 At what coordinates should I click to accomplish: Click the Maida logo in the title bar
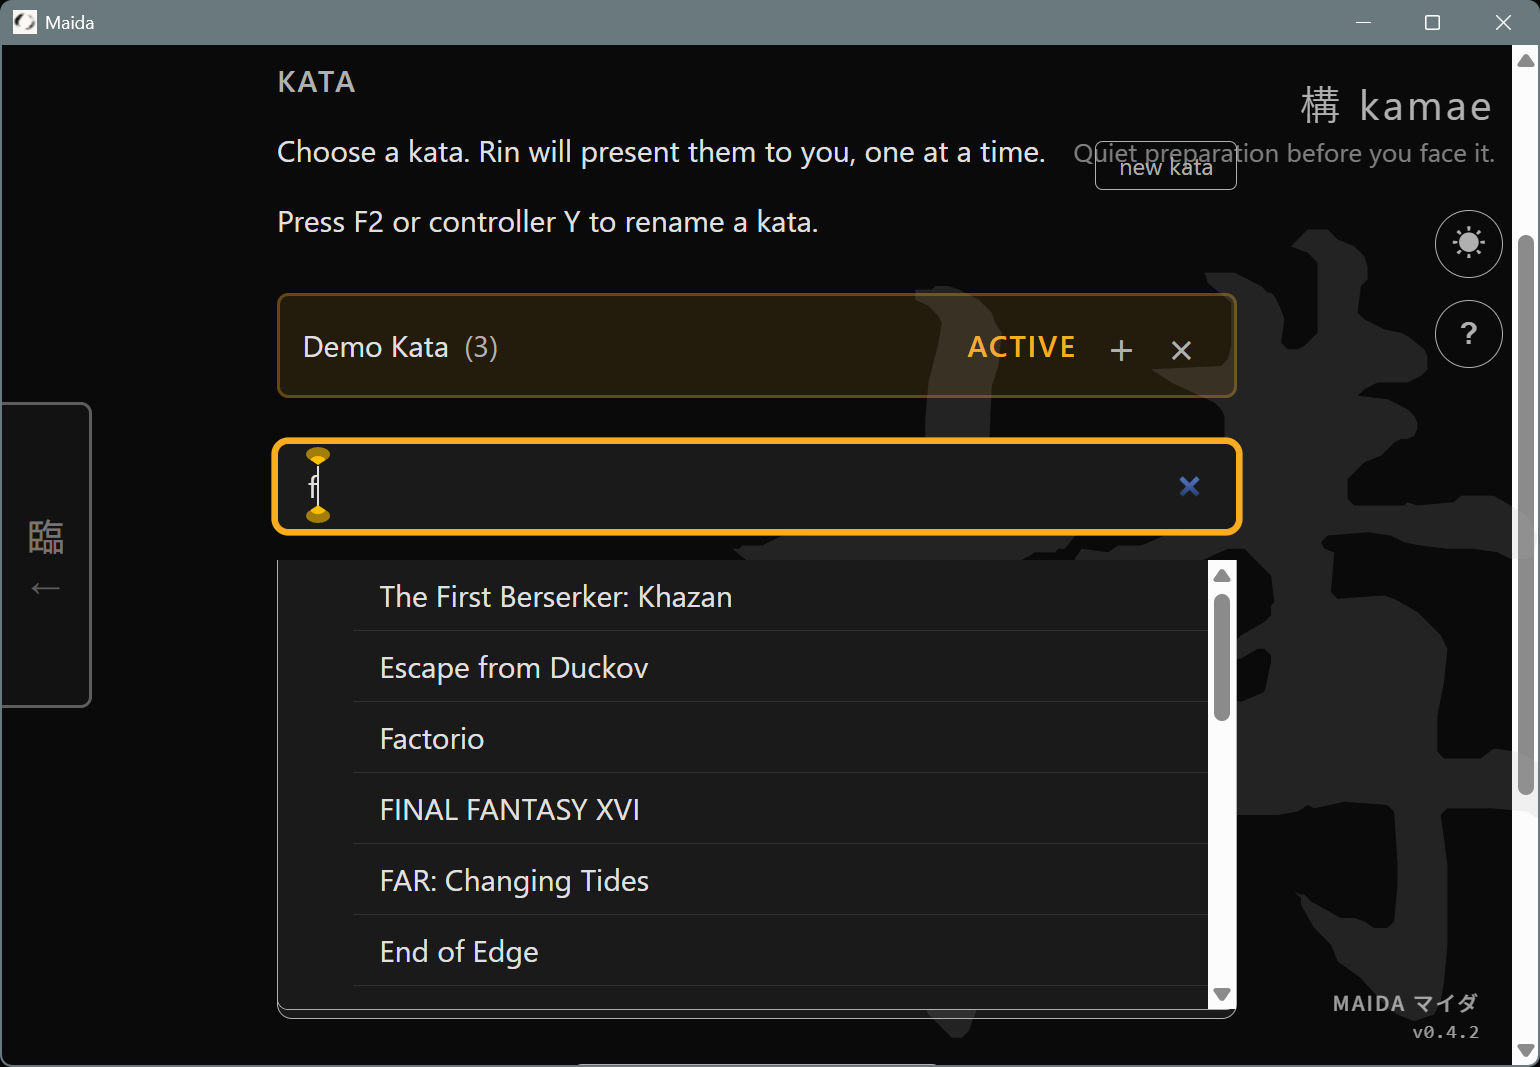[24, 21]
